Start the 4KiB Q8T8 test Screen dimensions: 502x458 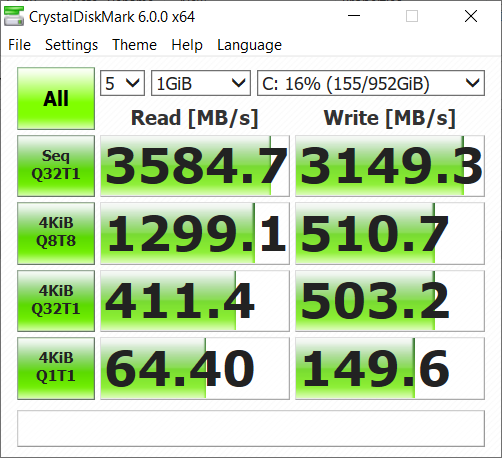(56, 233)
